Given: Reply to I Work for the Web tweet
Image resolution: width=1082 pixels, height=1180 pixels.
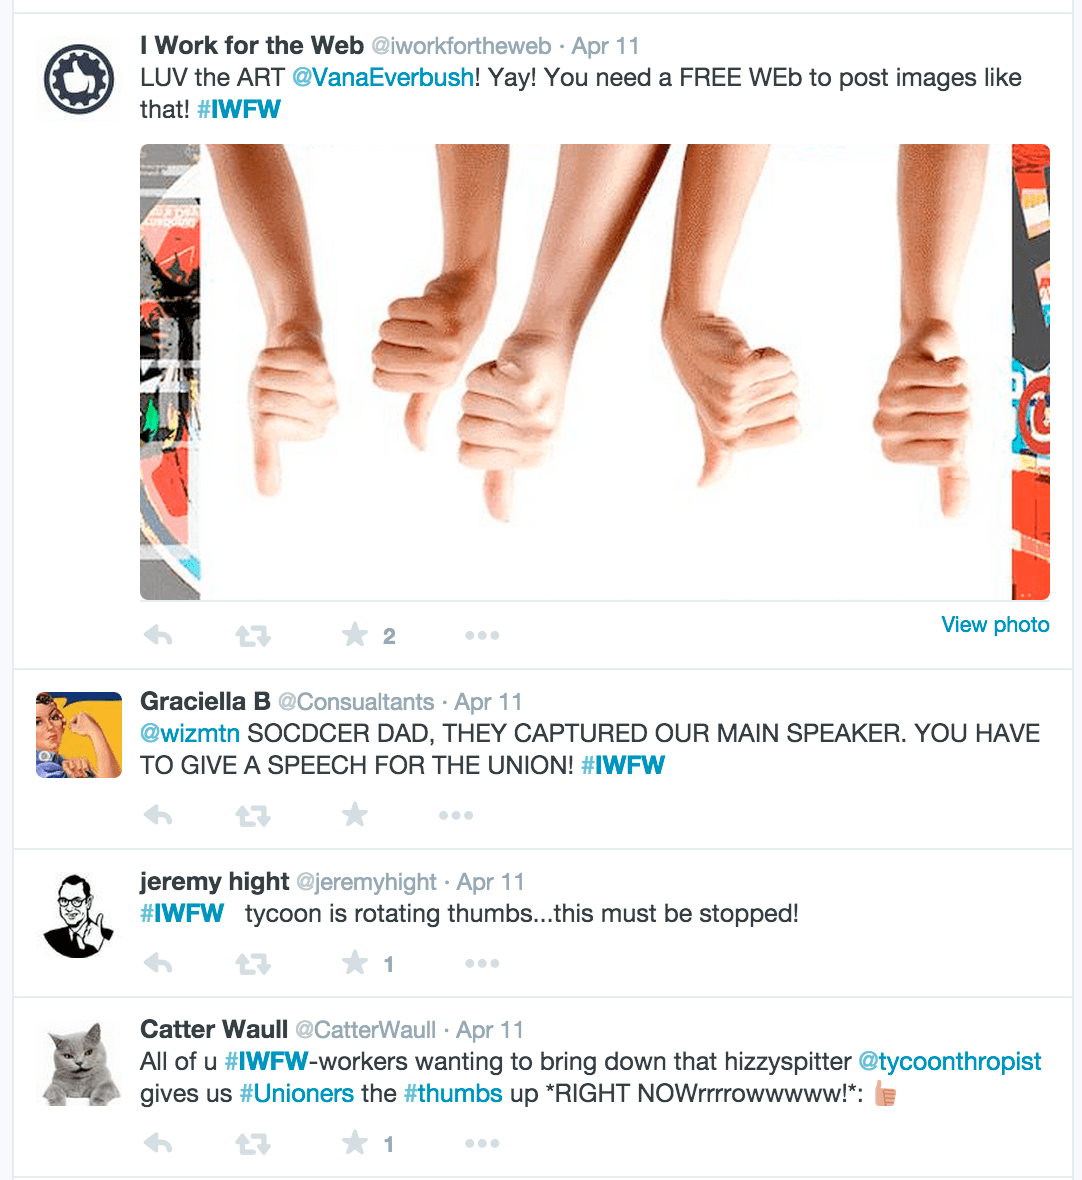Looking at the screenshot, I should 158,636.
